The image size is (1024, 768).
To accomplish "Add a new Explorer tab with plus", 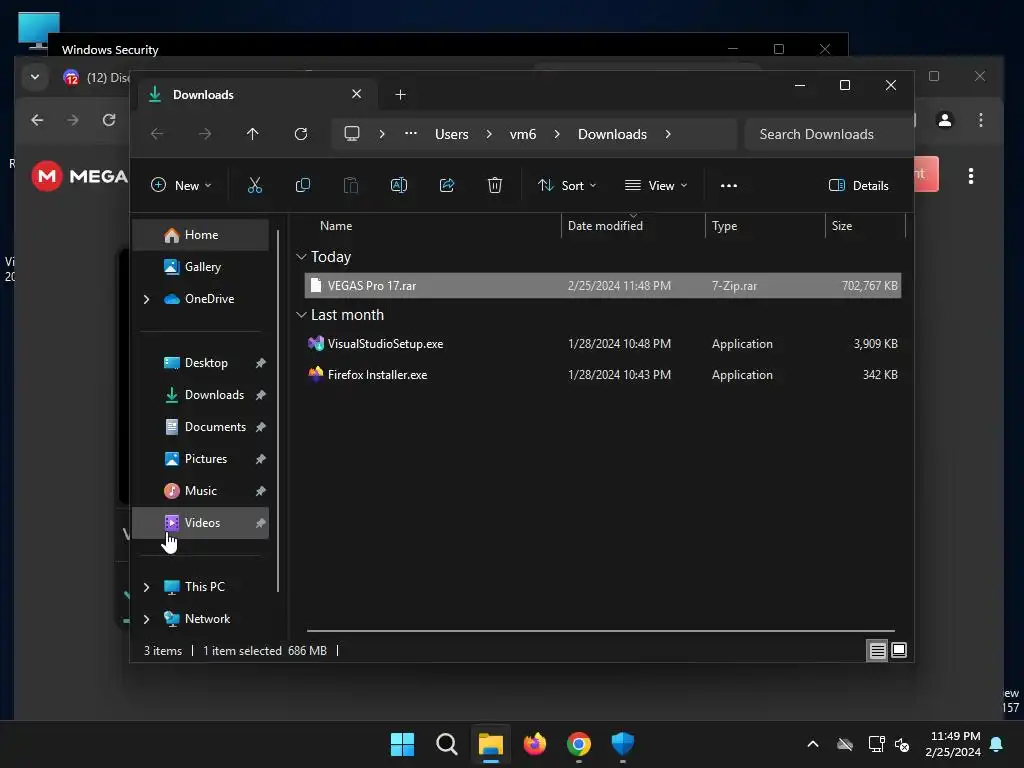I will pos(400,95).
